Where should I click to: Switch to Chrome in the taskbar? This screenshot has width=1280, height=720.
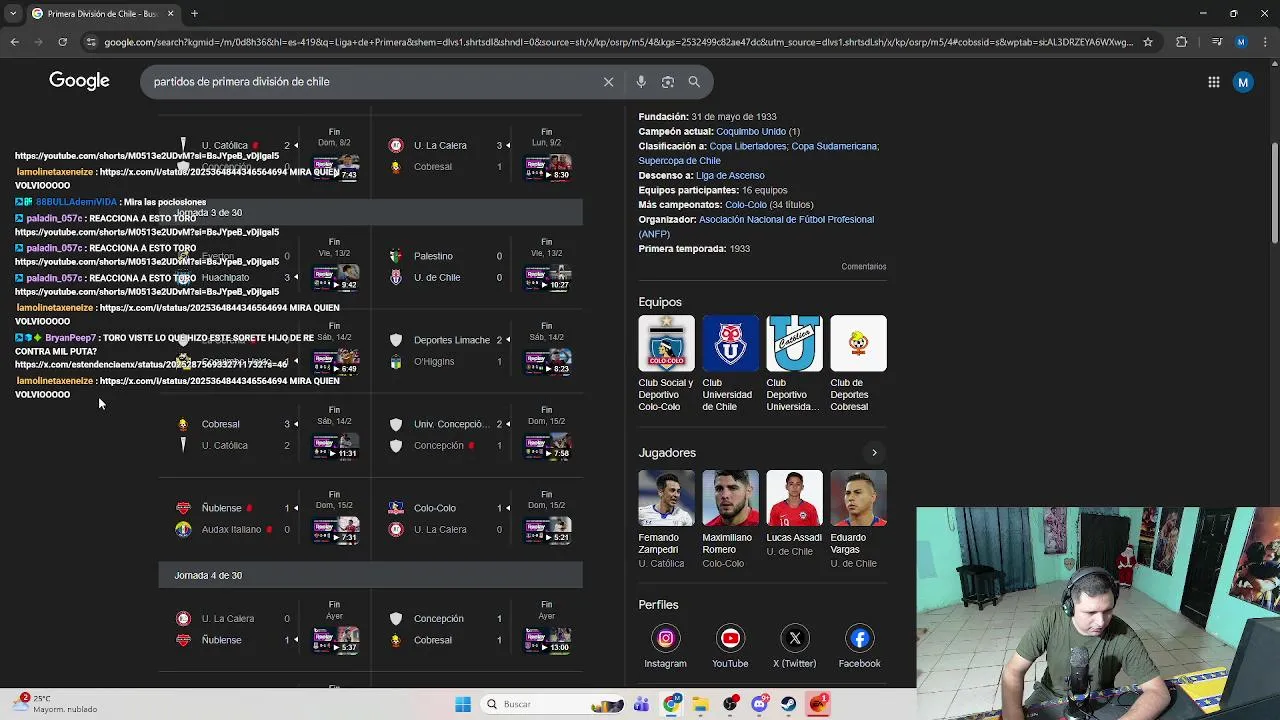click(671, 704)
